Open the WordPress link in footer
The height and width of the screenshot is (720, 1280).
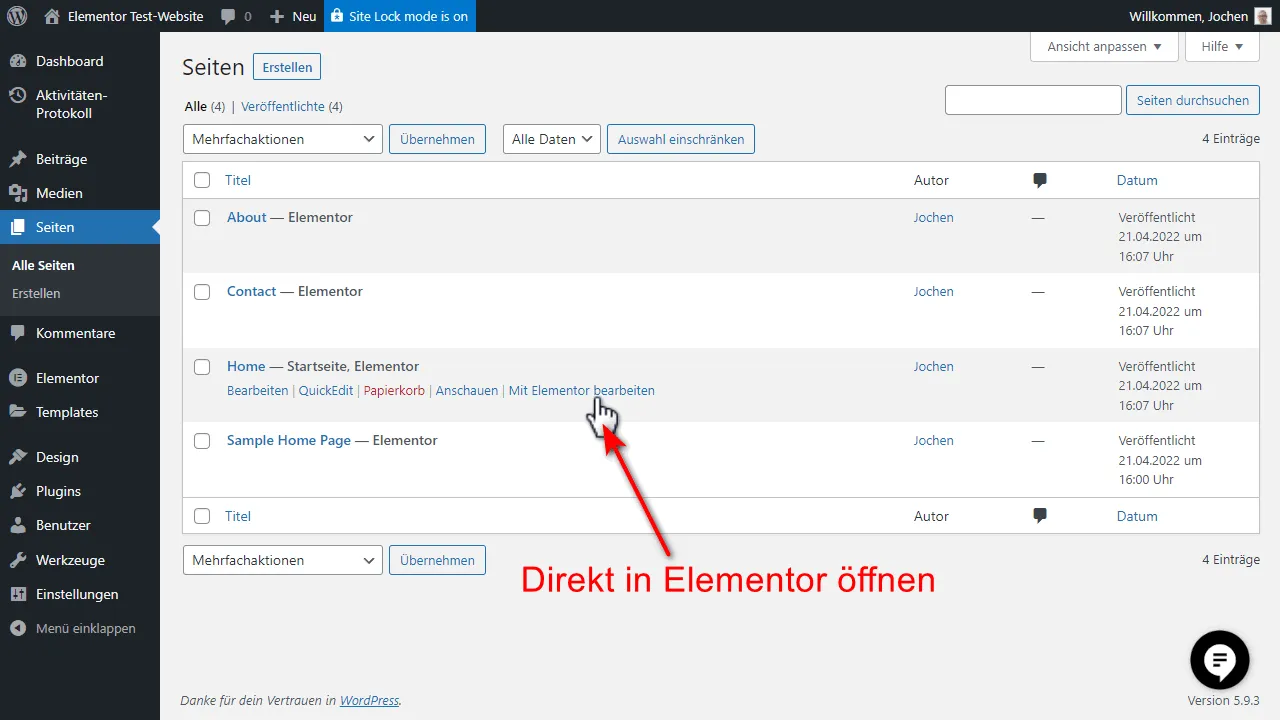click(369, 701)
